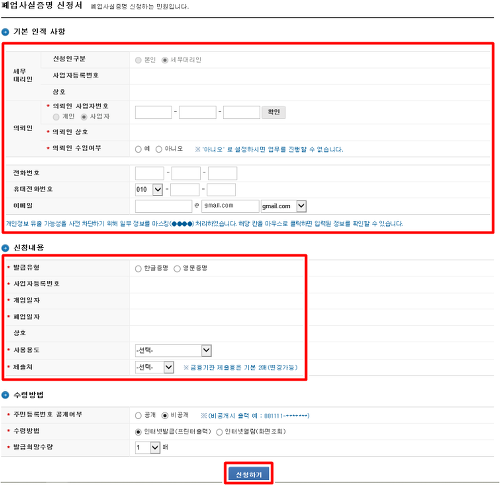This screenshot has width=500, height=486.
Task: Focus last 의뢰인 사업자번호 input box
Action: pyautogui.click(x=242, y=112)
